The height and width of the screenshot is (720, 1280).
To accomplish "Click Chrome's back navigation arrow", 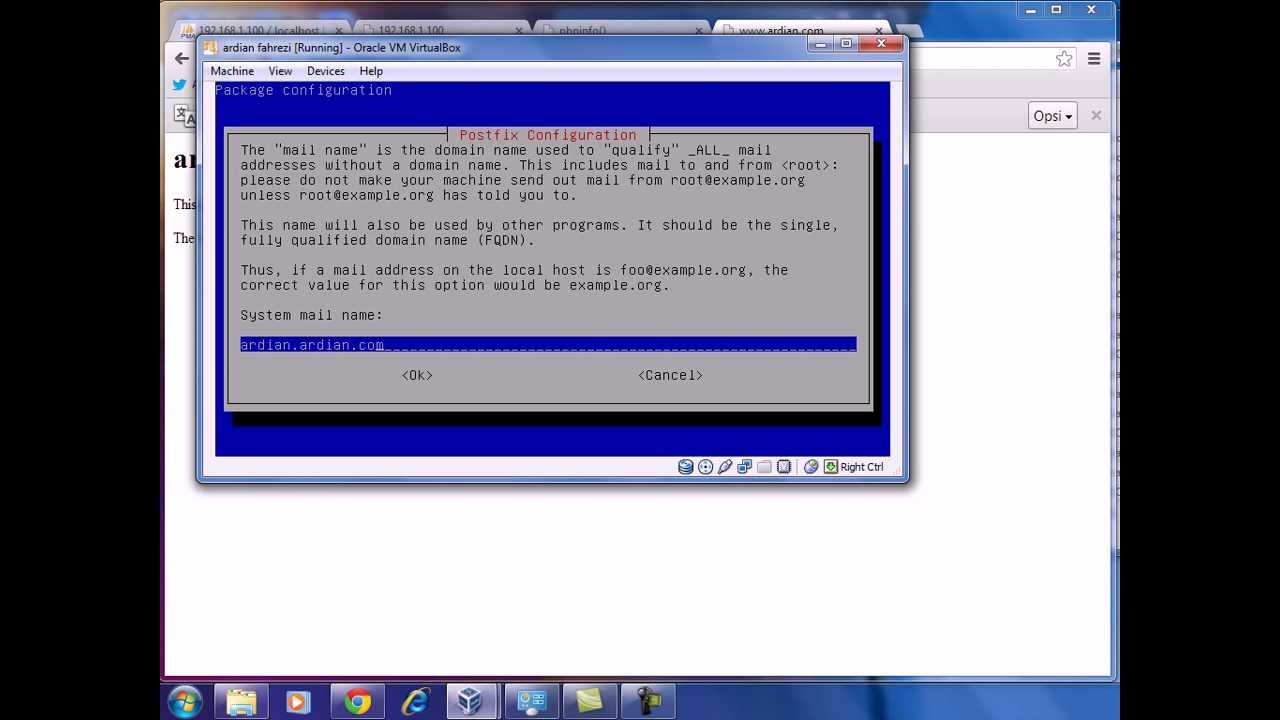I will coord(181,59).
